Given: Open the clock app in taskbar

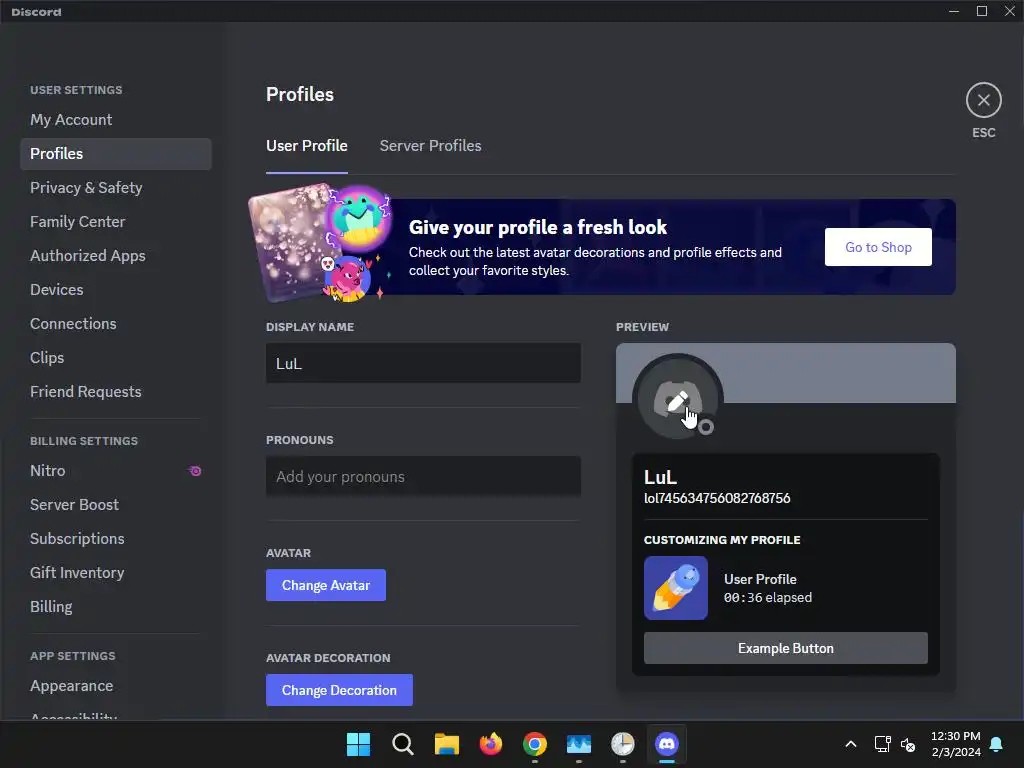Looking at the screenshot, I should (x=622, y=744).
